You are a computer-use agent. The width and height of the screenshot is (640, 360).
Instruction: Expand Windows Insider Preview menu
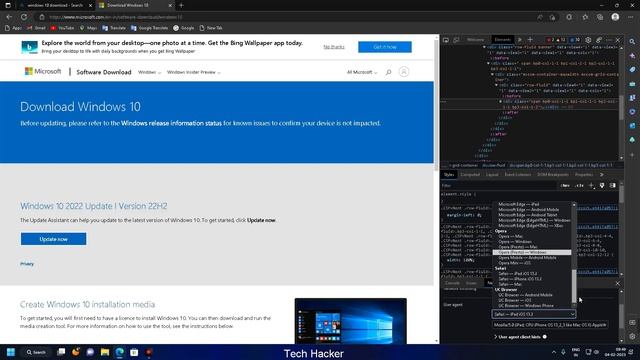point(194,72)
